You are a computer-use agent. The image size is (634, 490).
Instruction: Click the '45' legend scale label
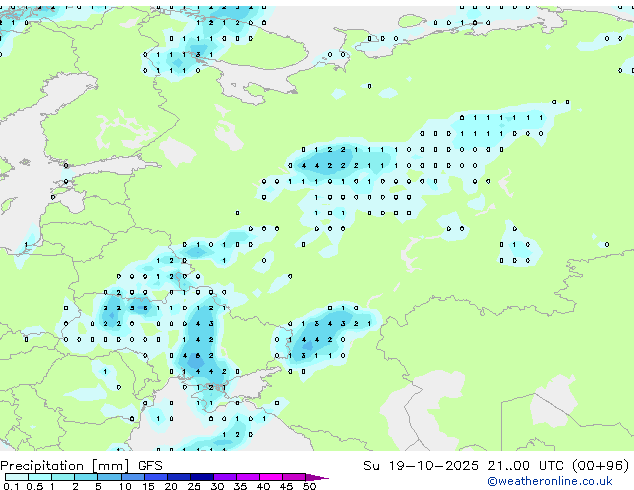(286, 486)
